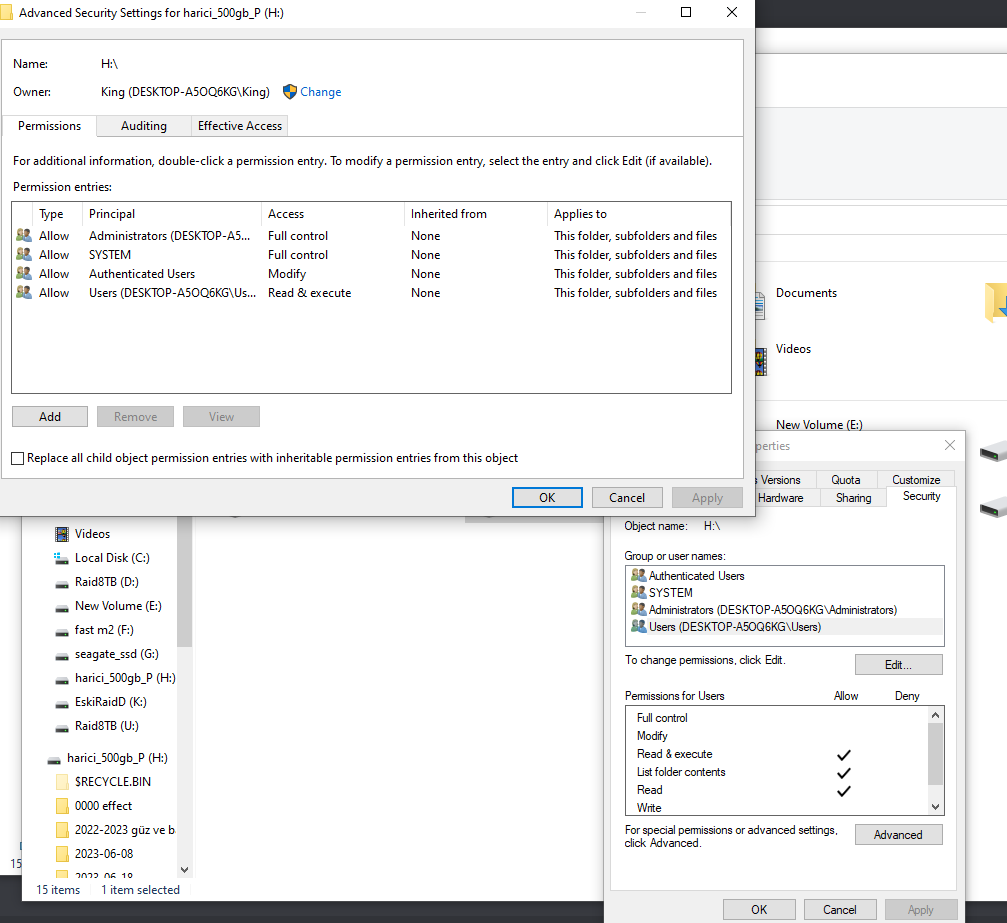Click the Change owner link

click(x=320, y=92)
